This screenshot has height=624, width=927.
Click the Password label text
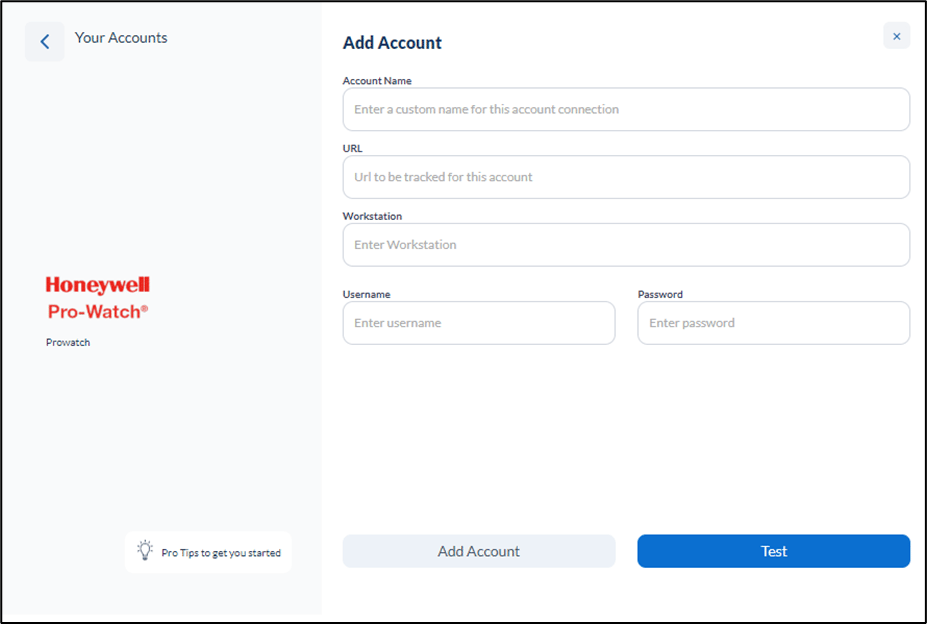pos(660,295)
